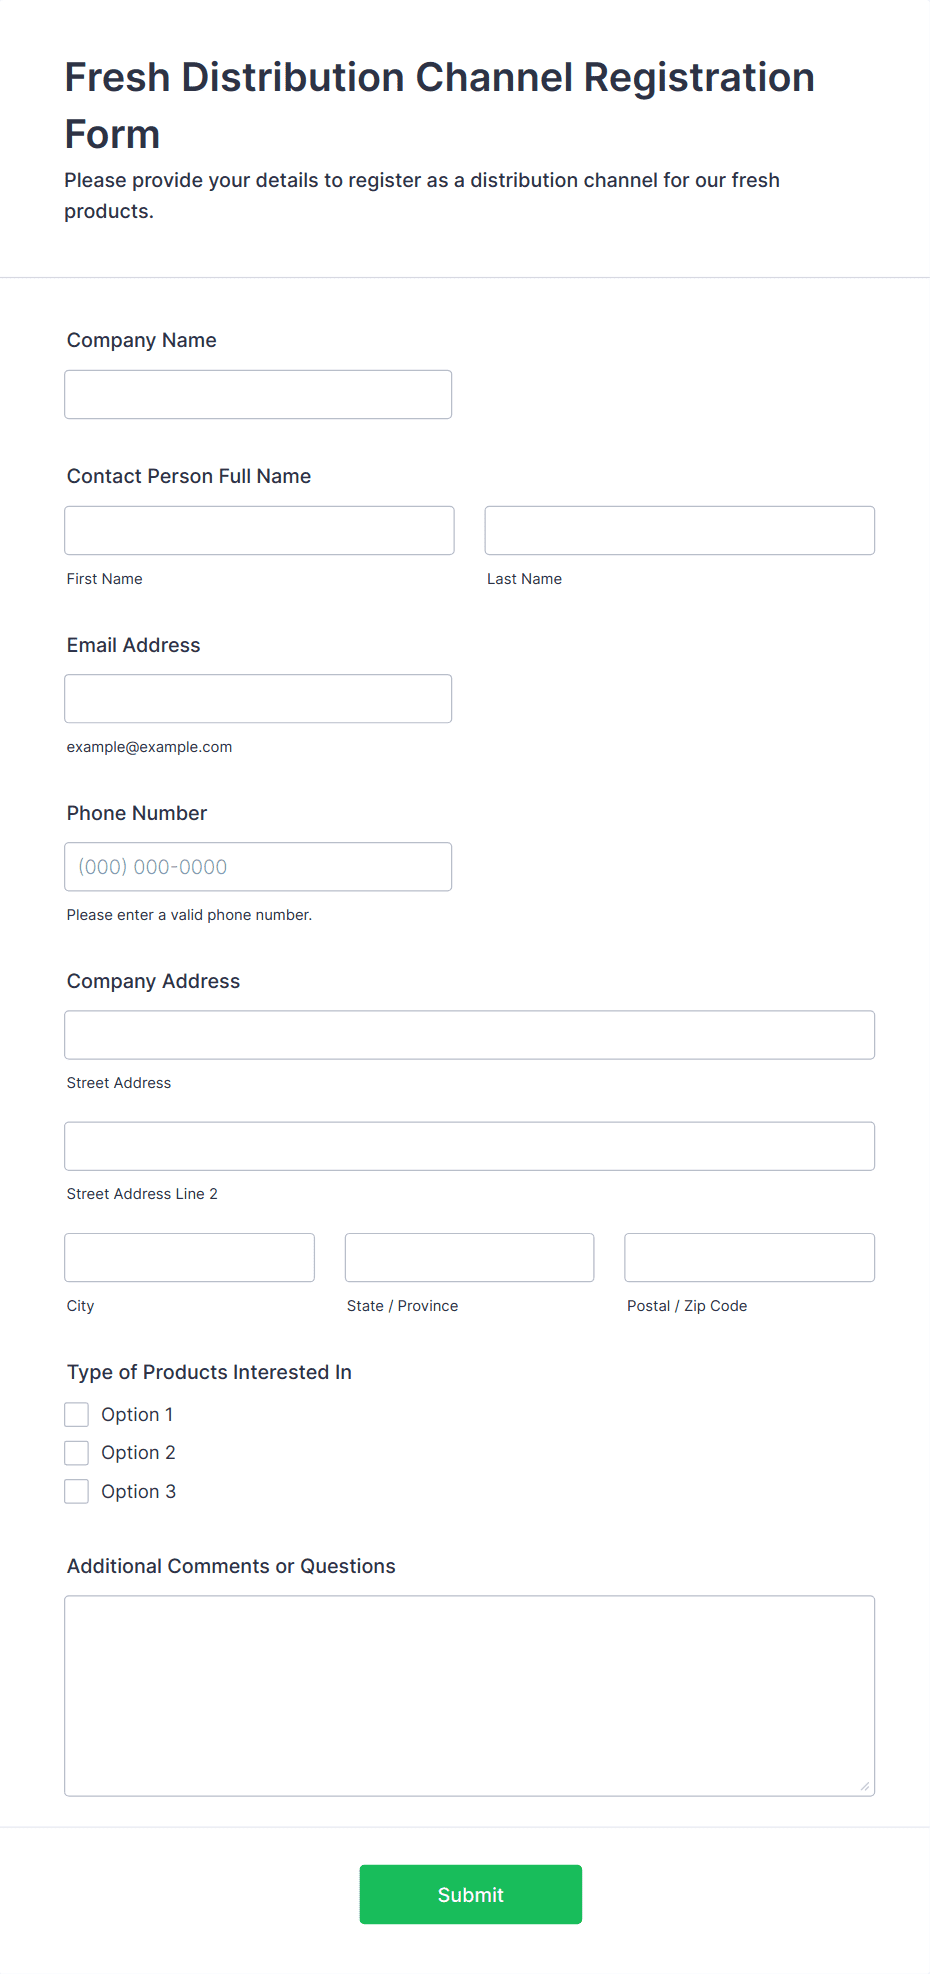This screenshot has width=930, height=1974.
Task: Click the Street Address Line 2 field
Action: [x=469, y=1145]
